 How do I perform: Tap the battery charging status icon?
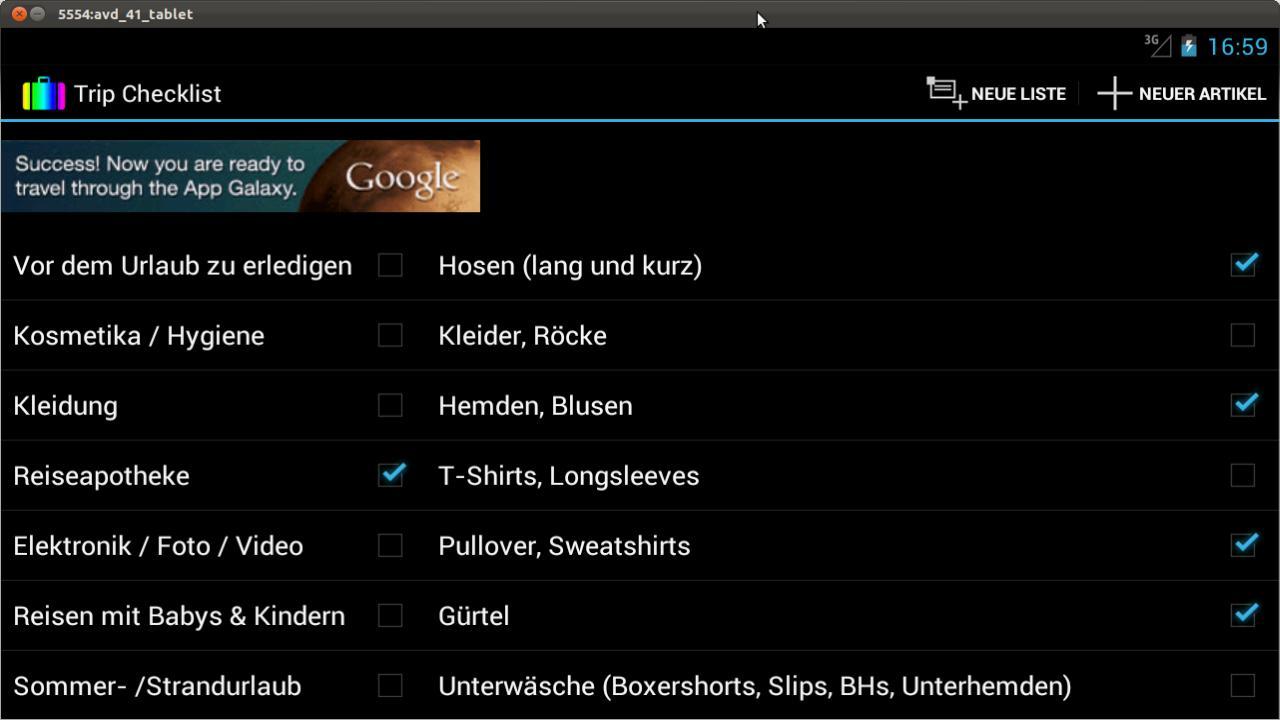point(1188,46)
